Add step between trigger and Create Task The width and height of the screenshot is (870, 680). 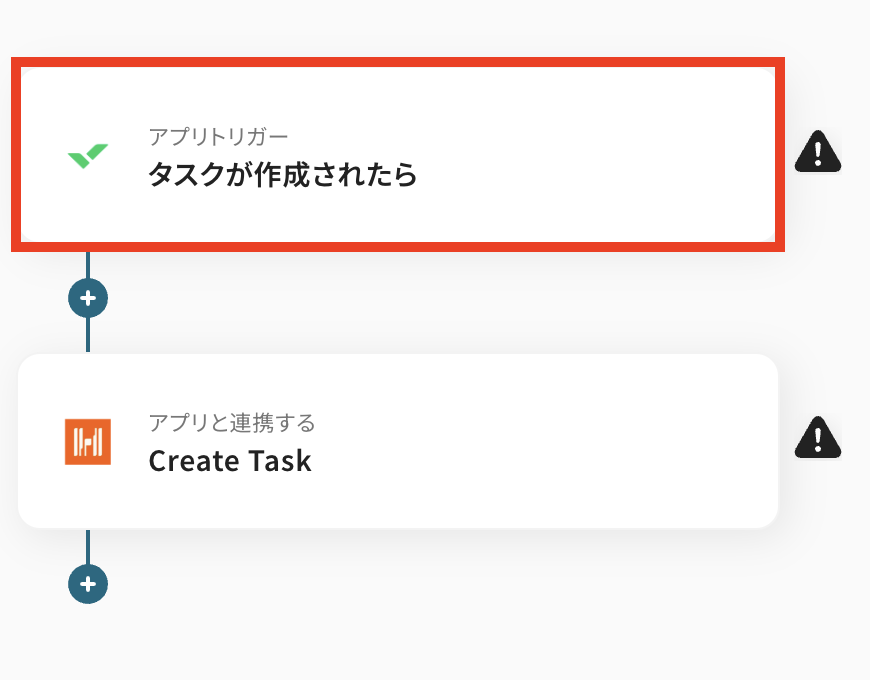pyautogui.click(x=88, y=298)
